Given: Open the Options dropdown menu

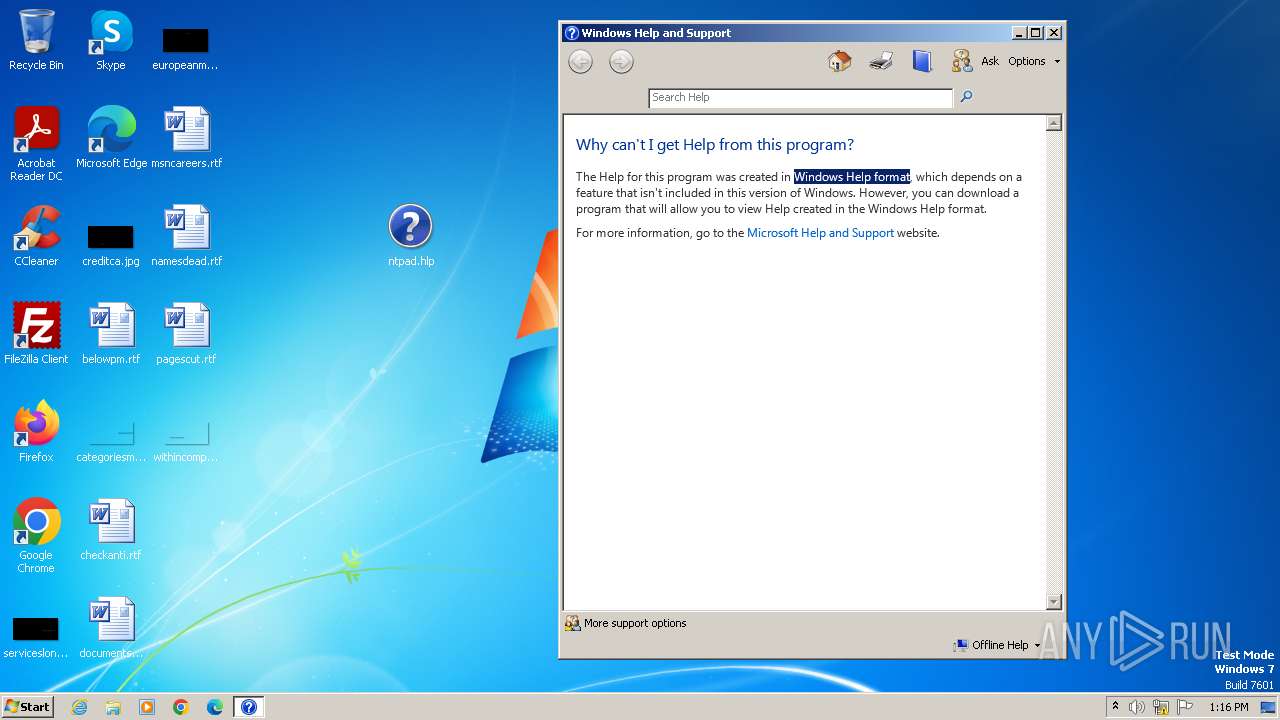Looking at the screenshot, I should [1034, 62].
